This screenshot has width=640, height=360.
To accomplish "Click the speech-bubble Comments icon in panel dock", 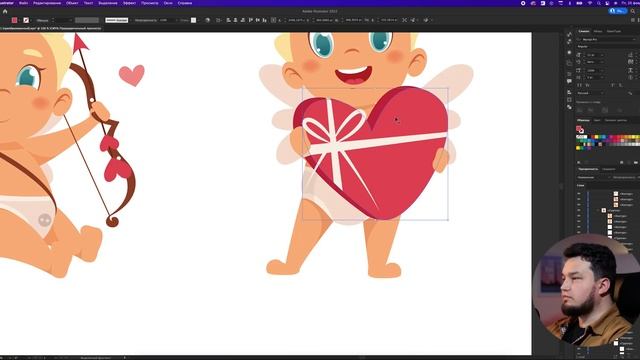I will coord(569,81).
